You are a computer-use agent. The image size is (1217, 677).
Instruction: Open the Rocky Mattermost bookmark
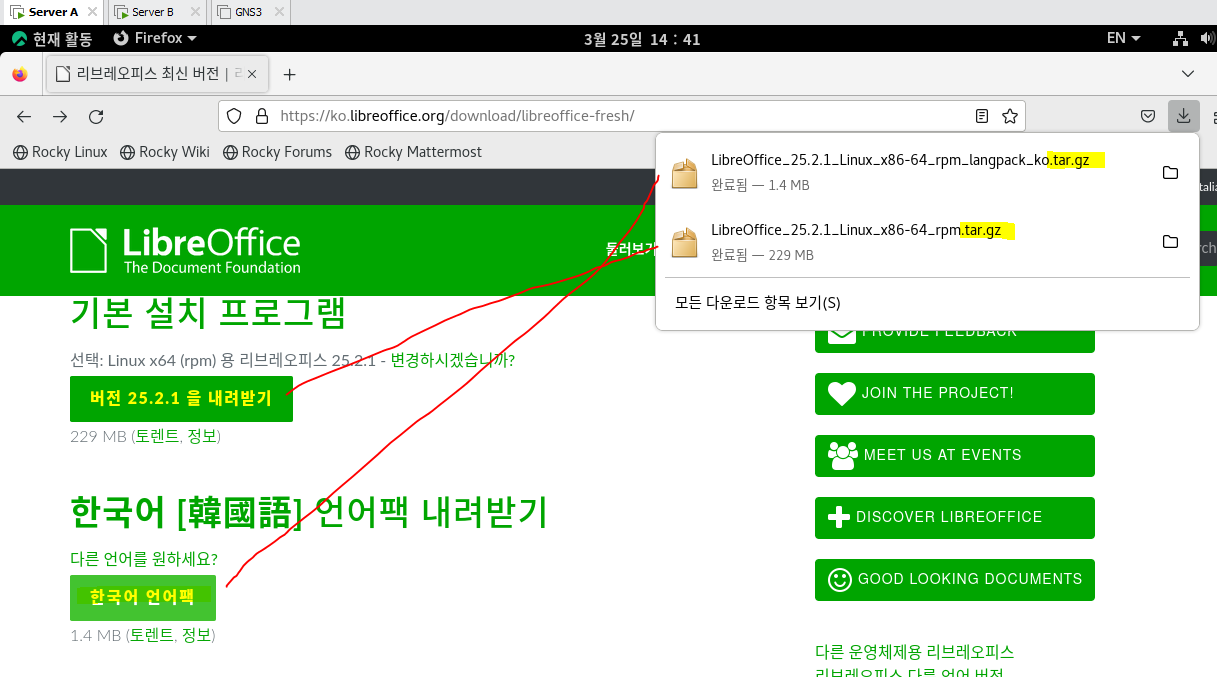click(413, 152)
